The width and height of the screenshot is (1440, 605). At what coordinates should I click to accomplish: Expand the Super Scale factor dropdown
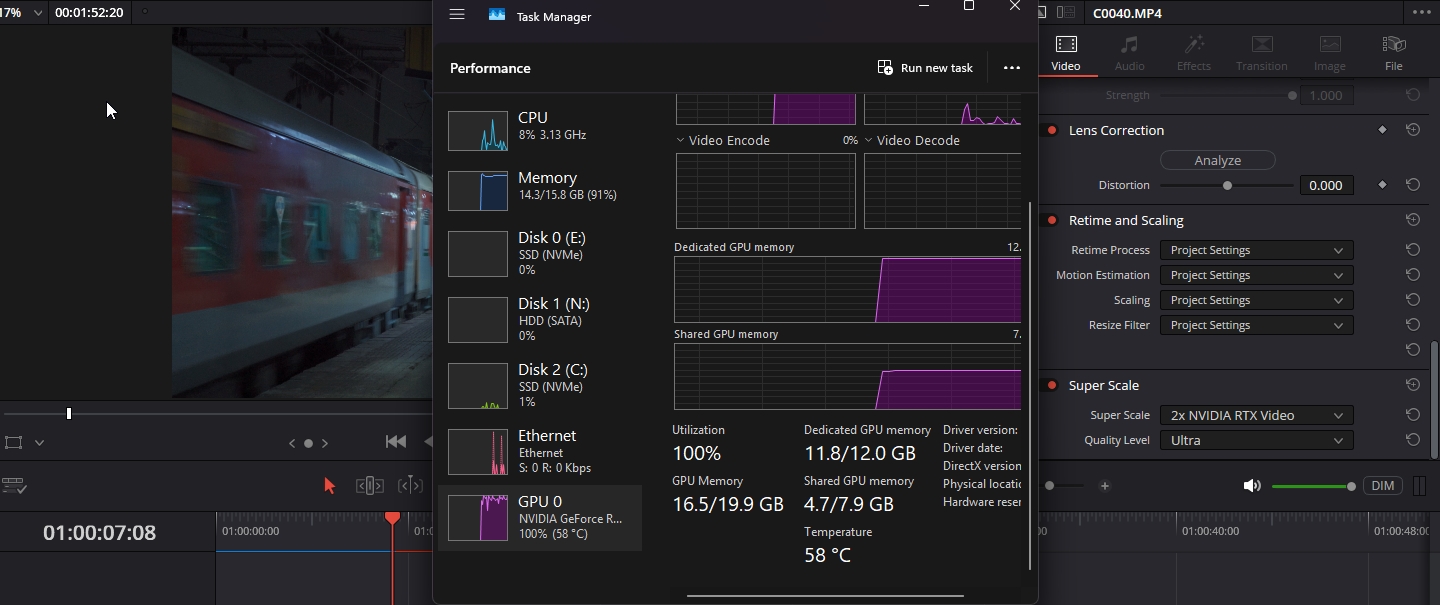(x=1256, y=415)
